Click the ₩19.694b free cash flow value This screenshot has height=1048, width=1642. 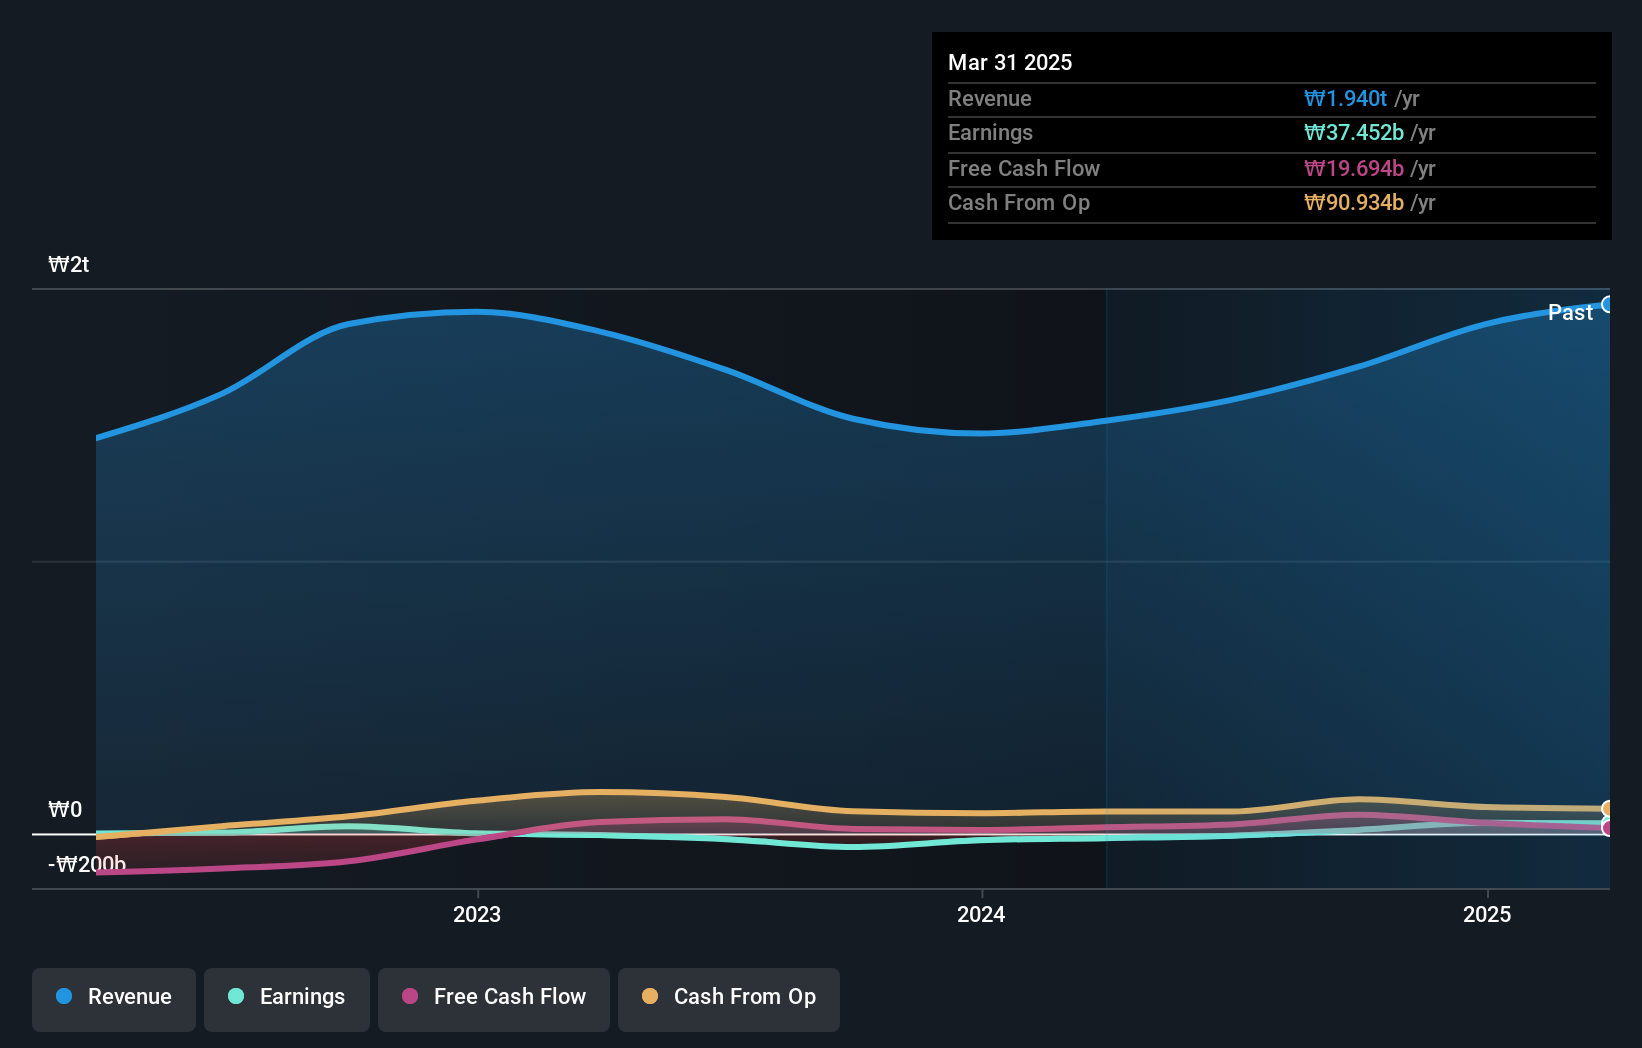[1354, 168]
